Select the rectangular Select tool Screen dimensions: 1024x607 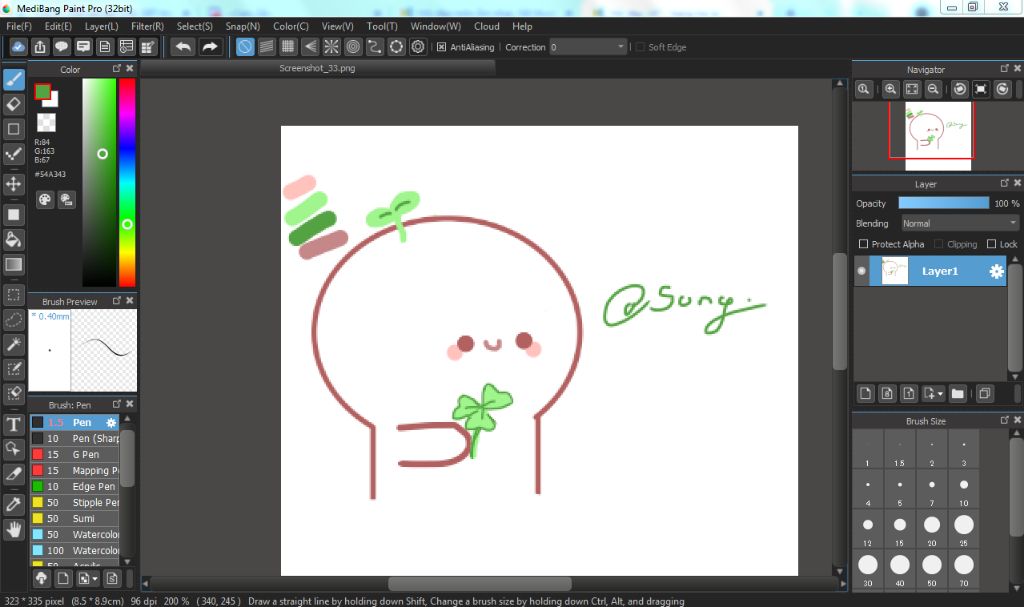point(14,295)
